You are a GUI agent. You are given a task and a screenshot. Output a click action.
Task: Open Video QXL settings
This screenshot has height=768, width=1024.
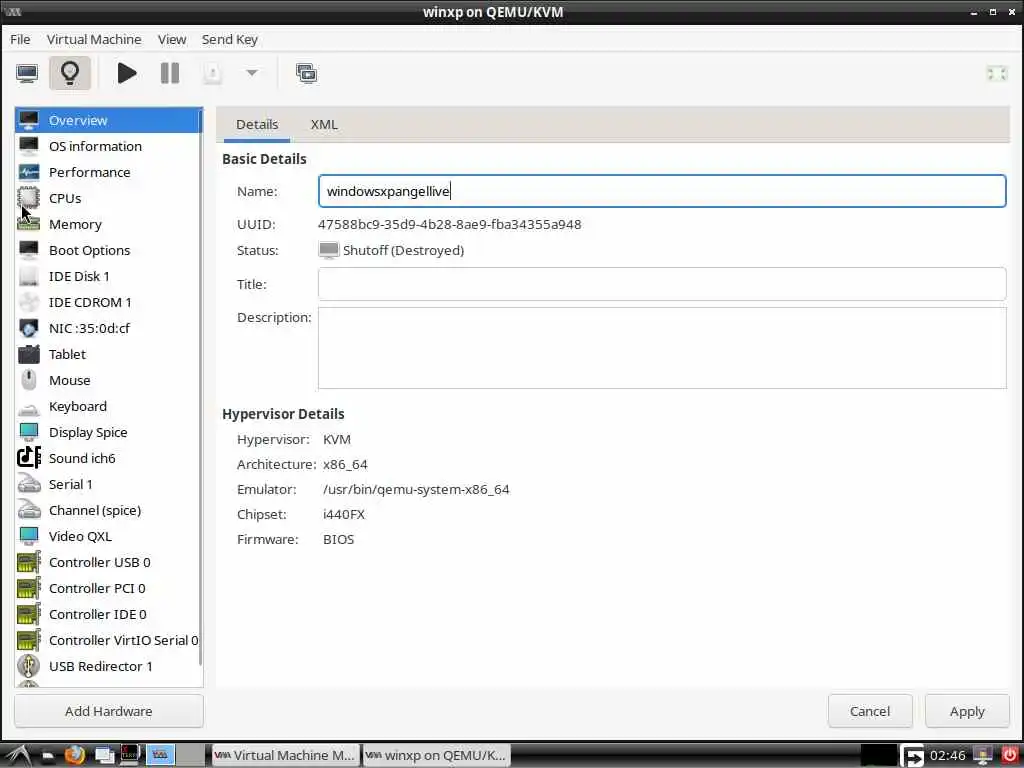point(108,536)
